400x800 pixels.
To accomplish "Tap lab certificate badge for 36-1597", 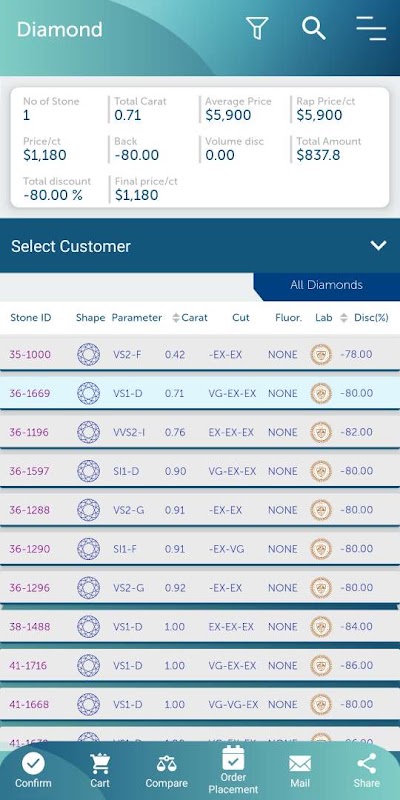I will (x=321, y=471).
